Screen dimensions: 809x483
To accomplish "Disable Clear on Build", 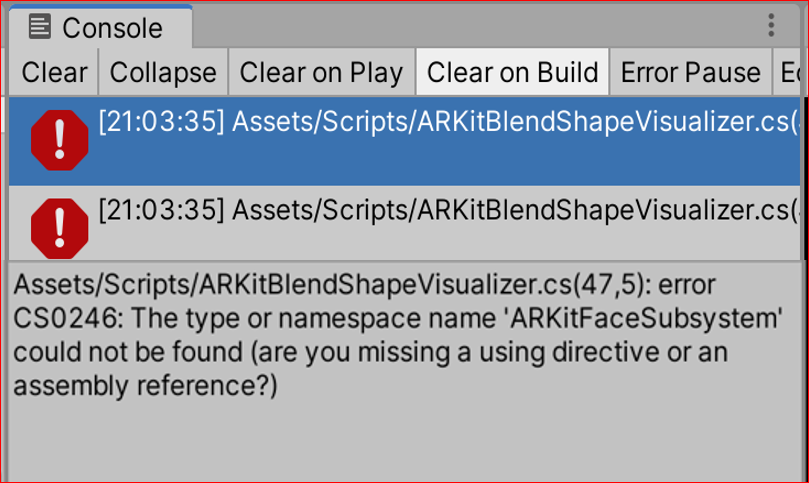I will (512, 73).
